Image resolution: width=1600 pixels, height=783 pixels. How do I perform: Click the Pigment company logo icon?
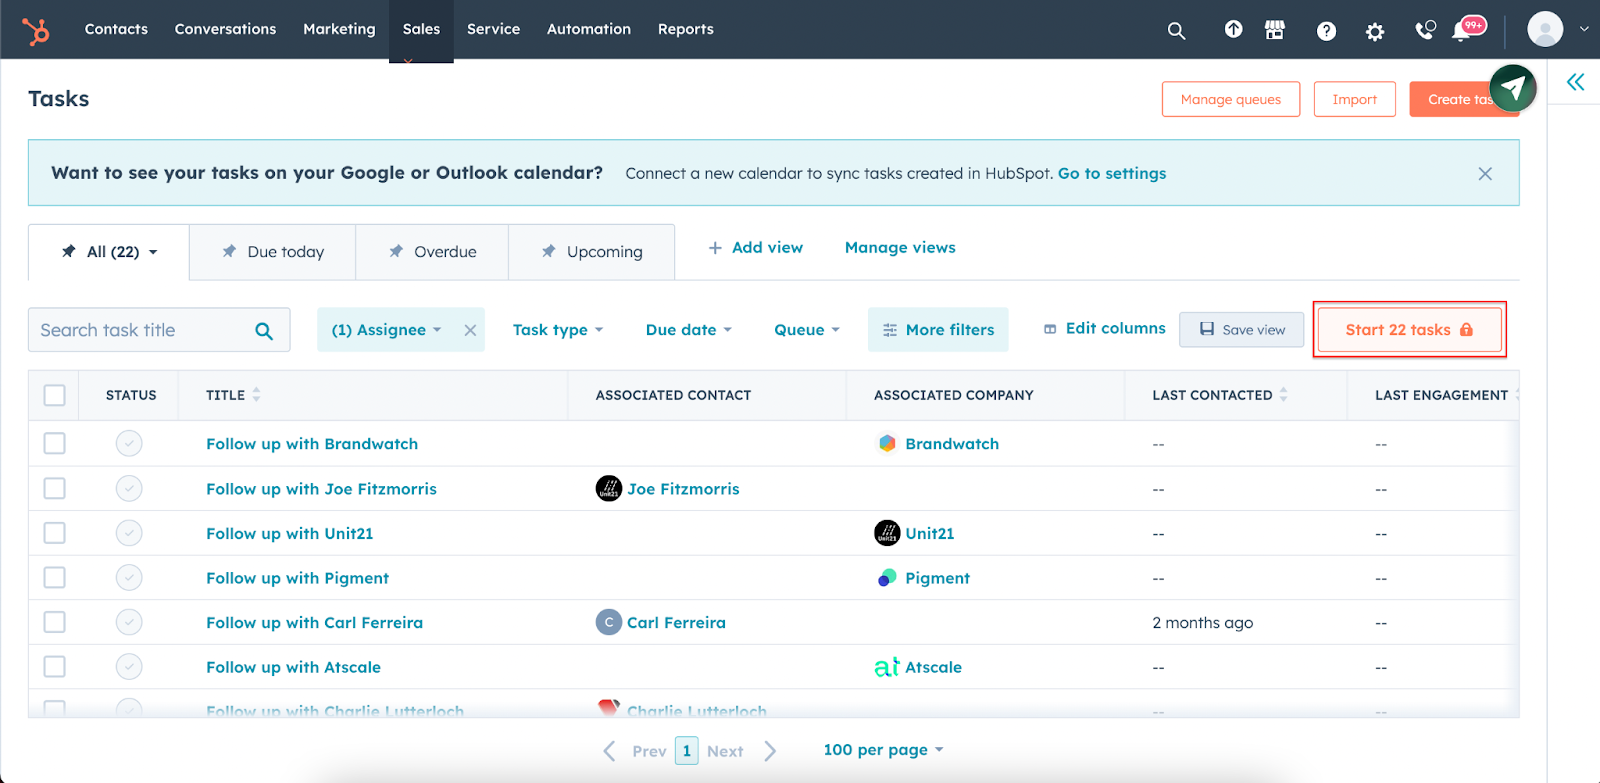pyautogui.click(x=887, y=577)
